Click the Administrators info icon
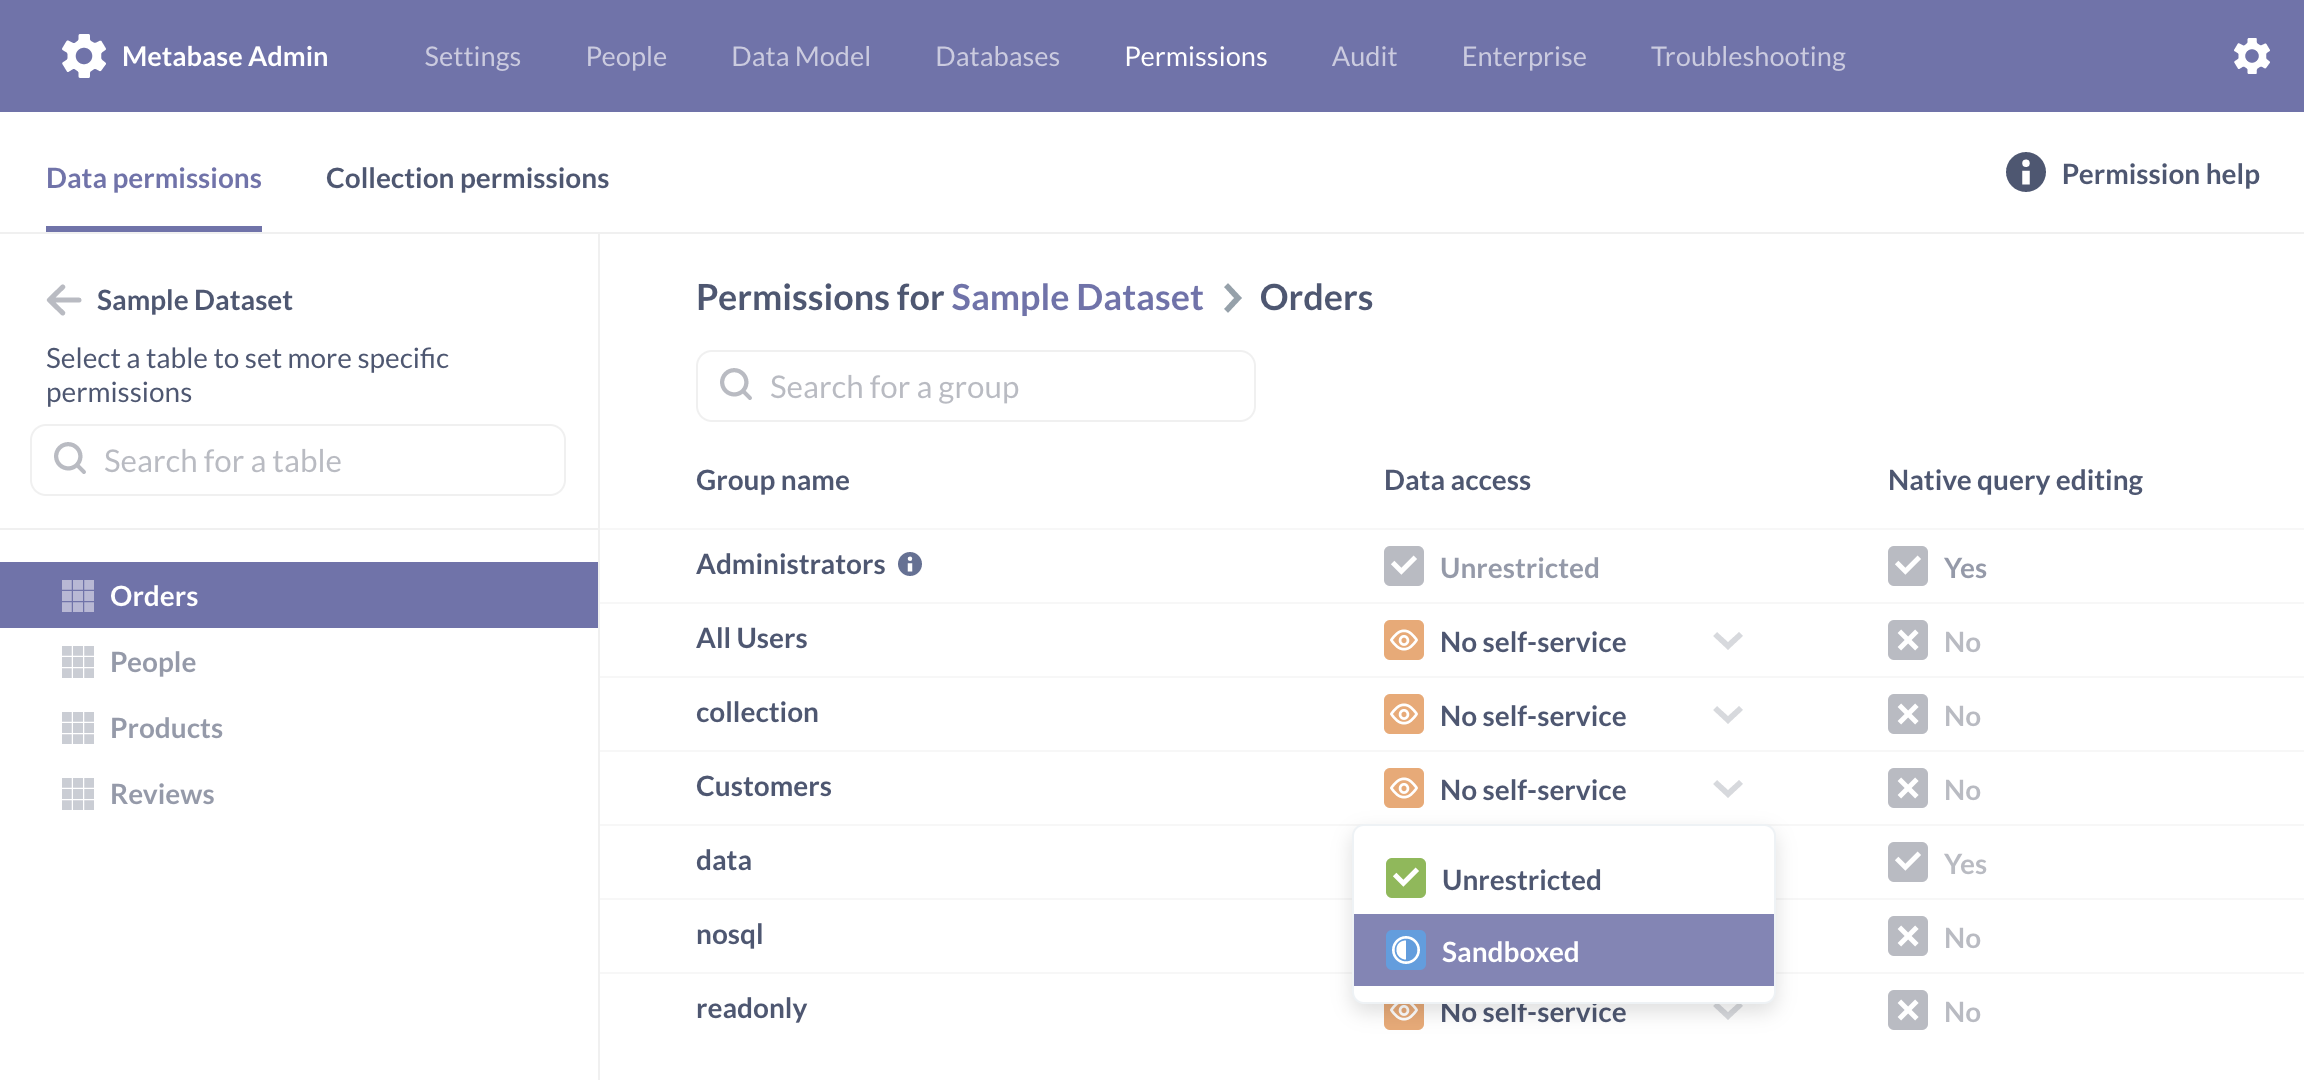Viewport: 2304px width, 1080px height. (x=910, y=564)
